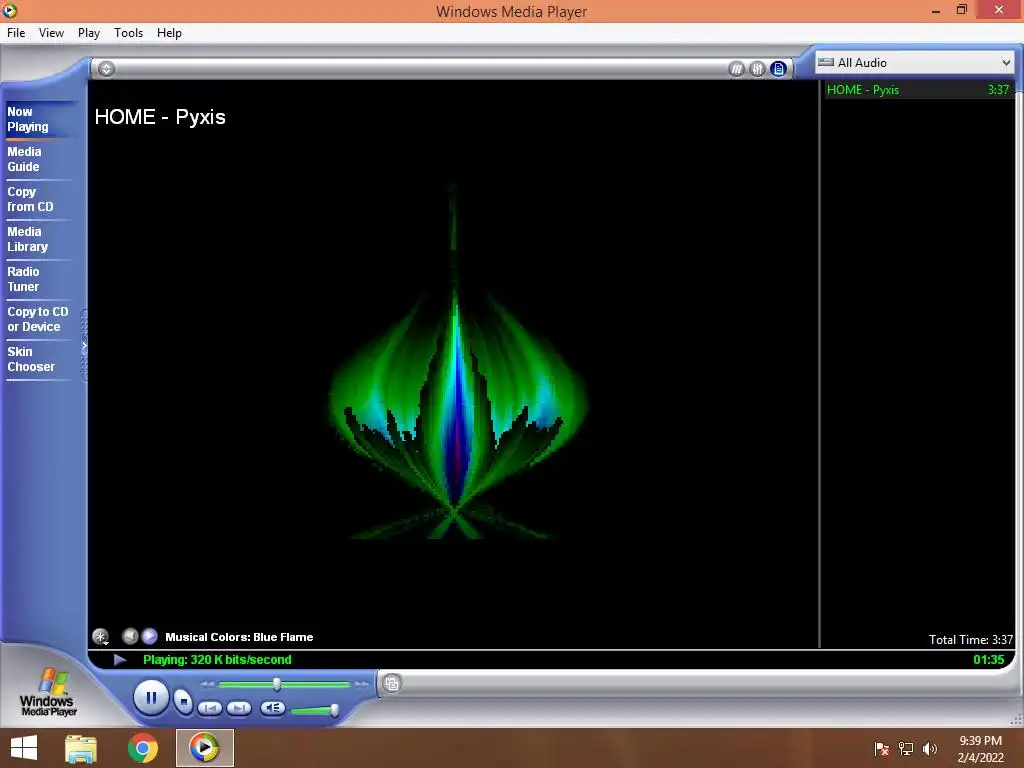The image size is (1024, 768).
Task: Select the next visualization
Action: click(x=150, y=635)
